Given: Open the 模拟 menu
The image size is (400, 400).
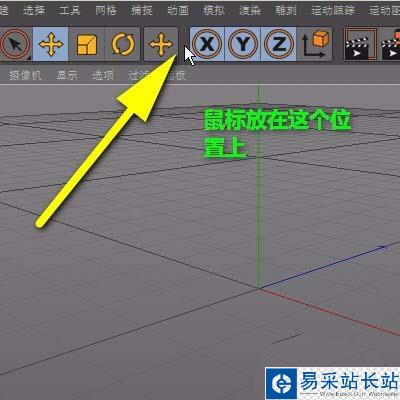Looking at the screenshot, I should pyautogui.click(x=214, y=11).
